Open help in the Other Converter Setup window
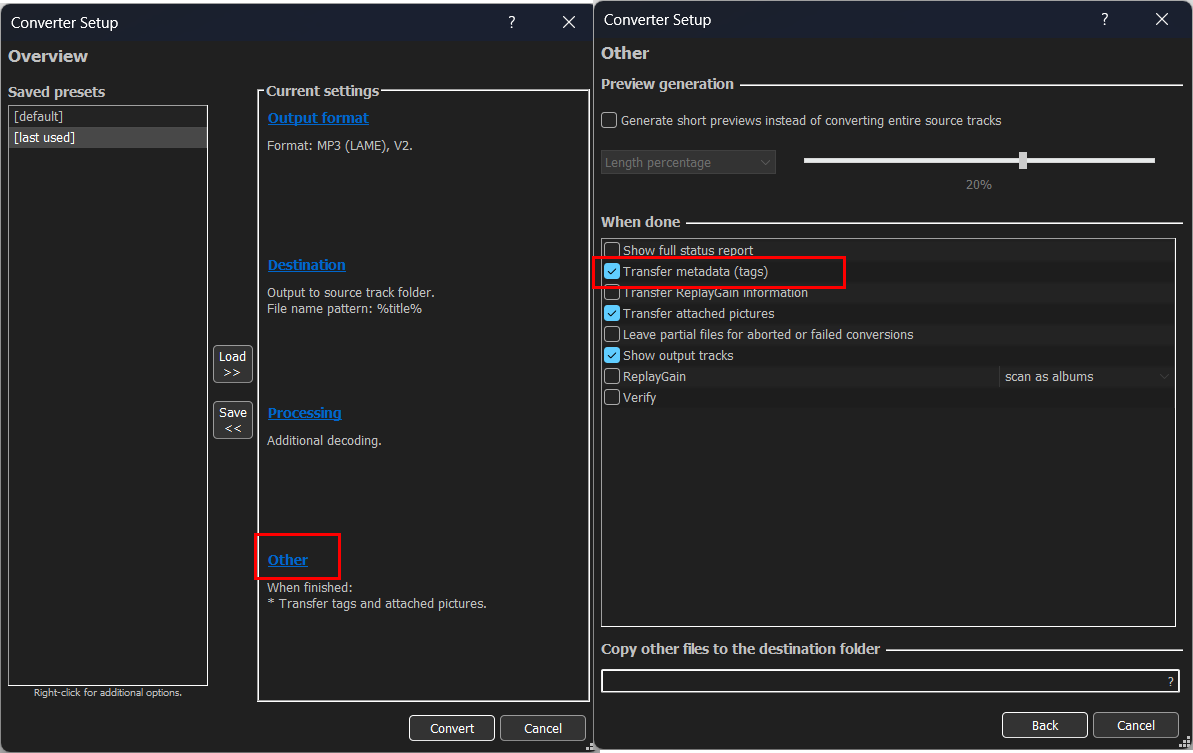This screenshot has width=1193, height=753. (1105, 19)
